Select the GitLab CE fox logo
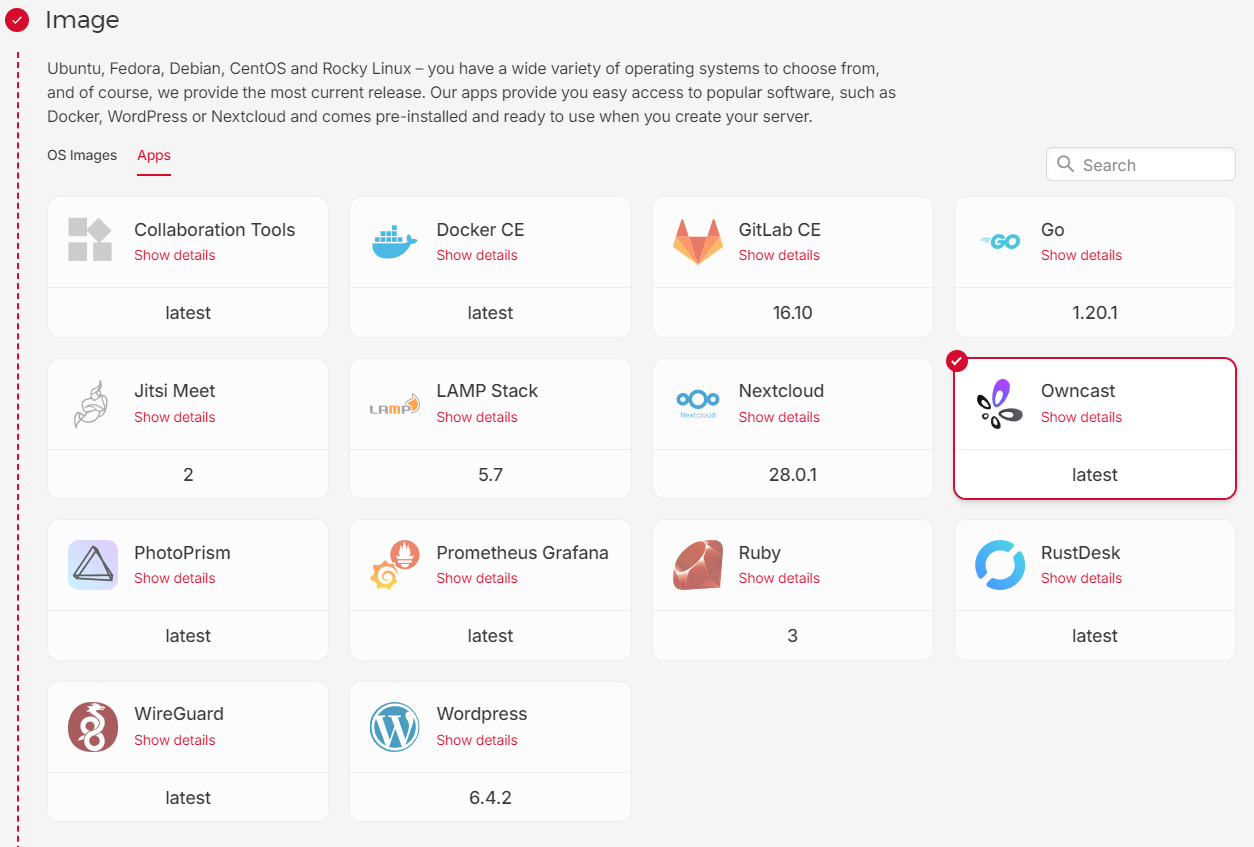 pos(697,241)
